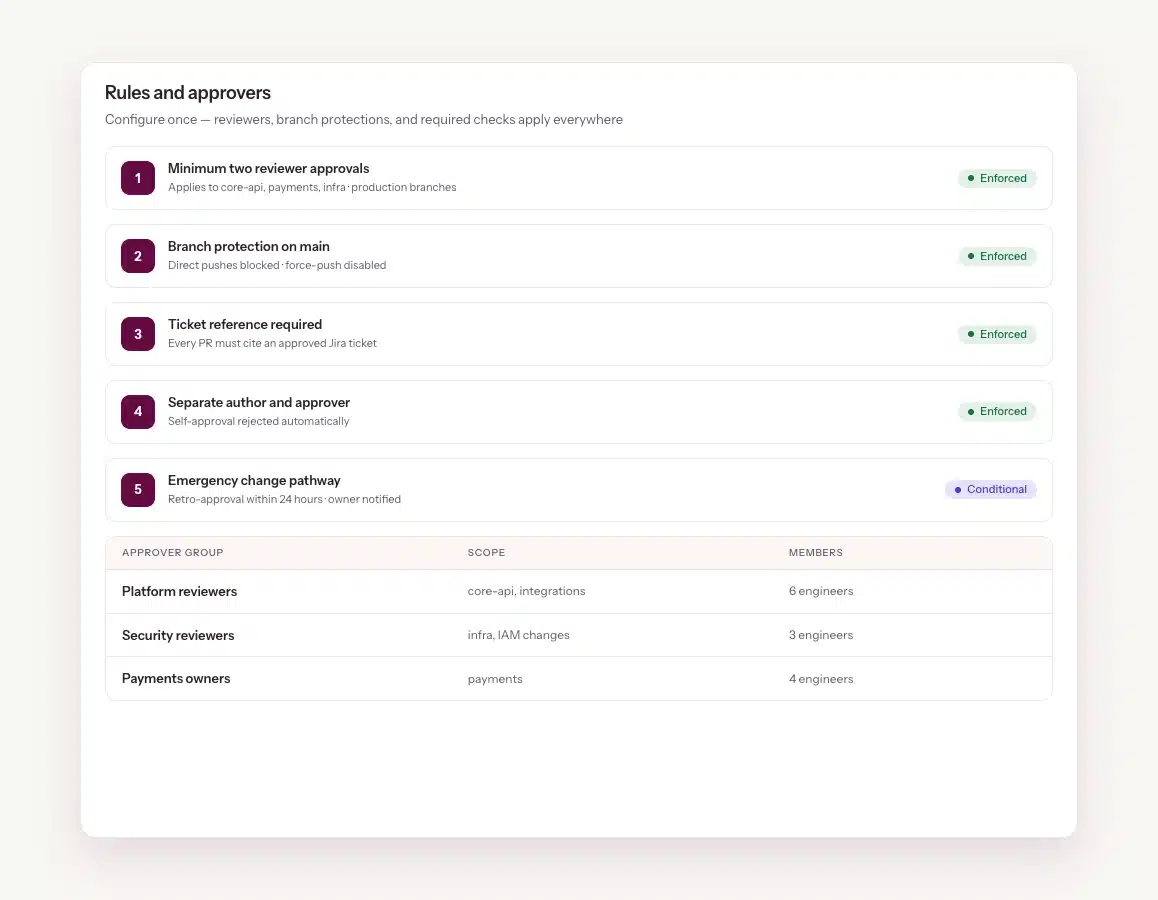Click the 'Rules and approvers' heading
The width and height of the screenshot is (1158, 900).
coord(188,92)
